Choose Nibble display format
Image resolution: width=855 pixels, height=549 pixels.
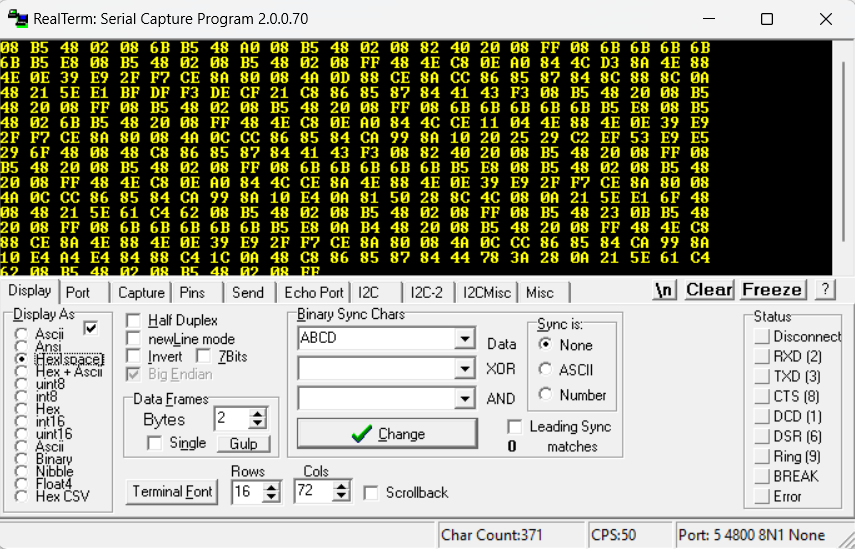[x=22, y=472]
